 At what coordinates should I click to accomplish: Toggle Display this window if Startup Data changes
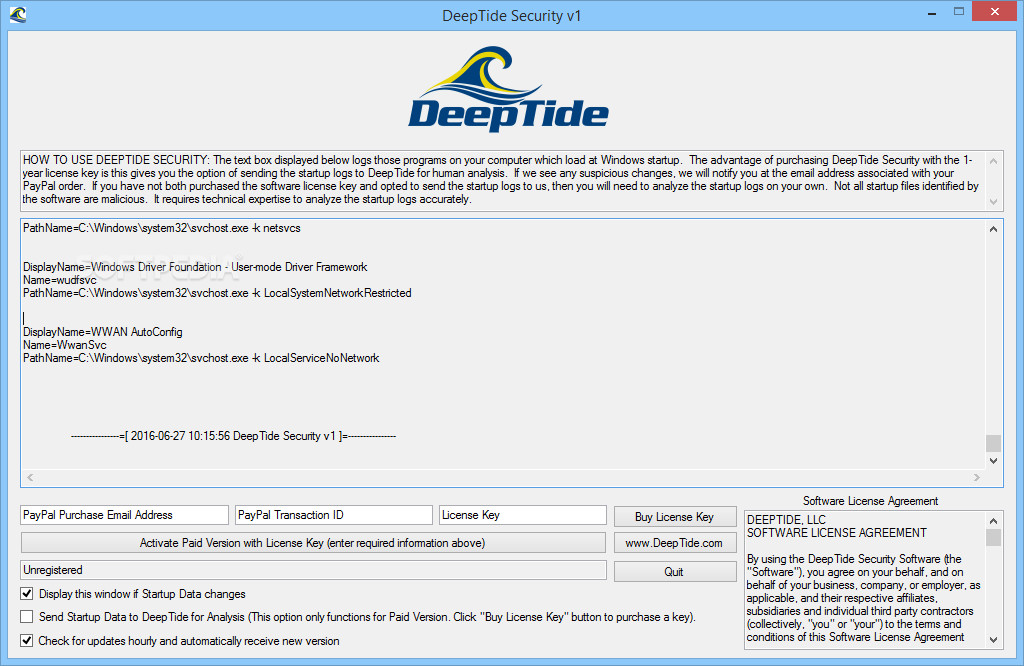click(27, 594)
